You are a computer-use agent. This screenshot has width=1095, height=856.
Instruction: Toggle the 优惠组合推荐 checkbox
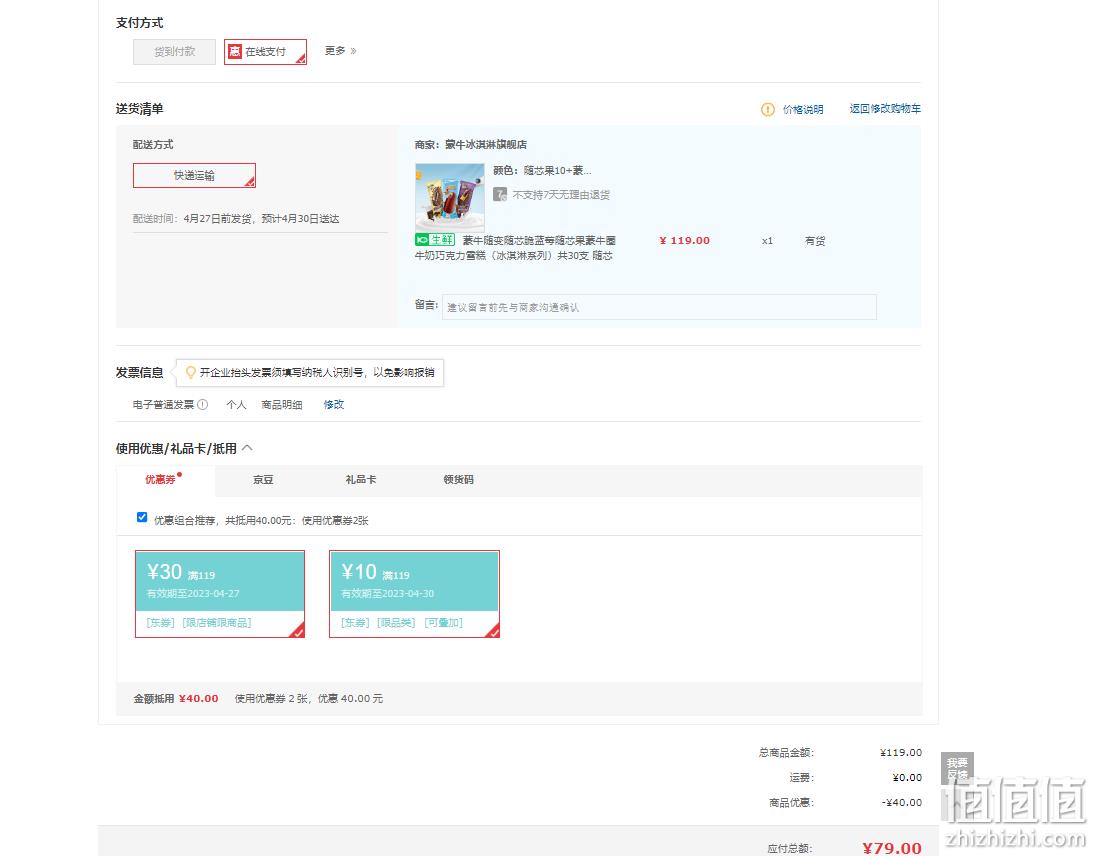tap(142, 517)
